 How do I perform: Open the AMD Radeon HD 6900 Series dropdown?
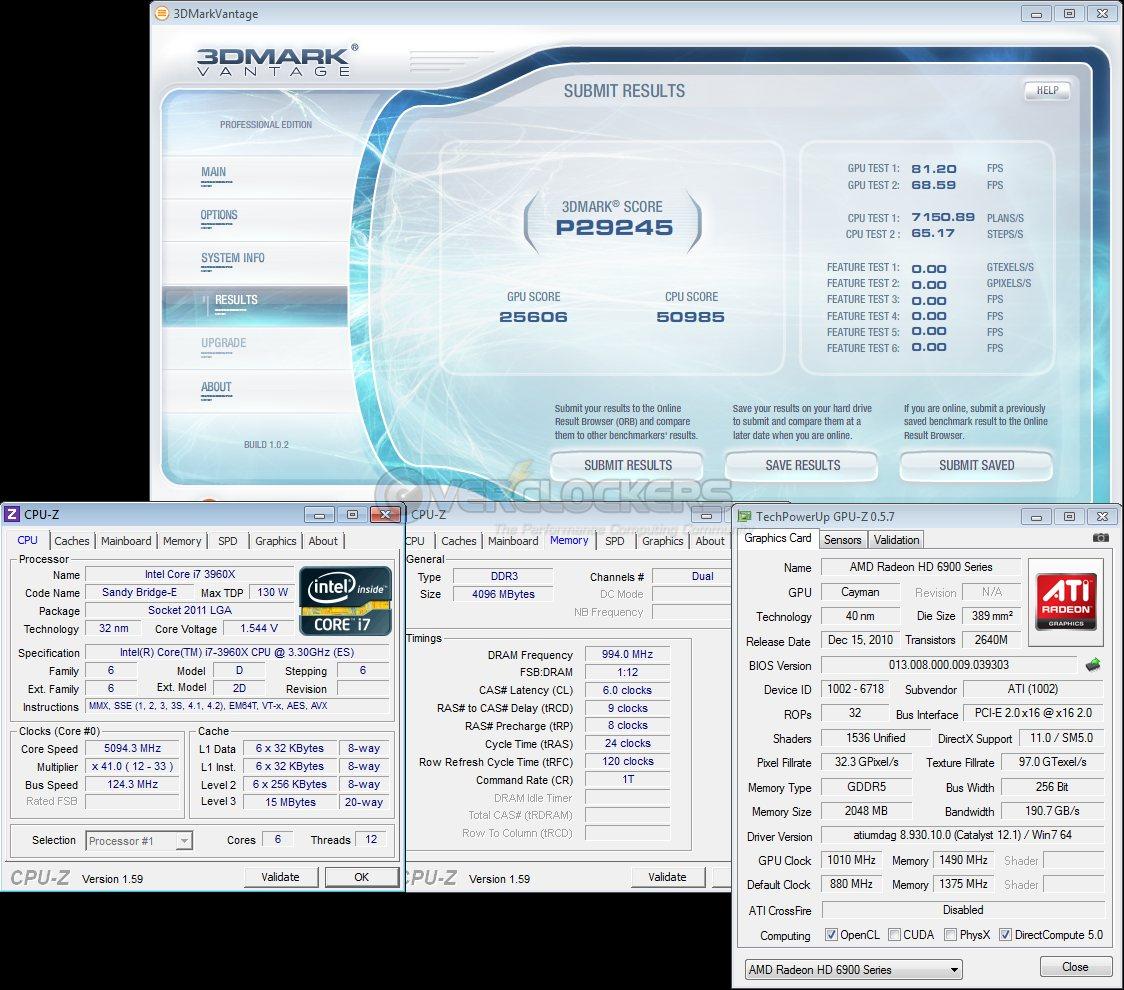pyautogui.click(x=853, y=970)
